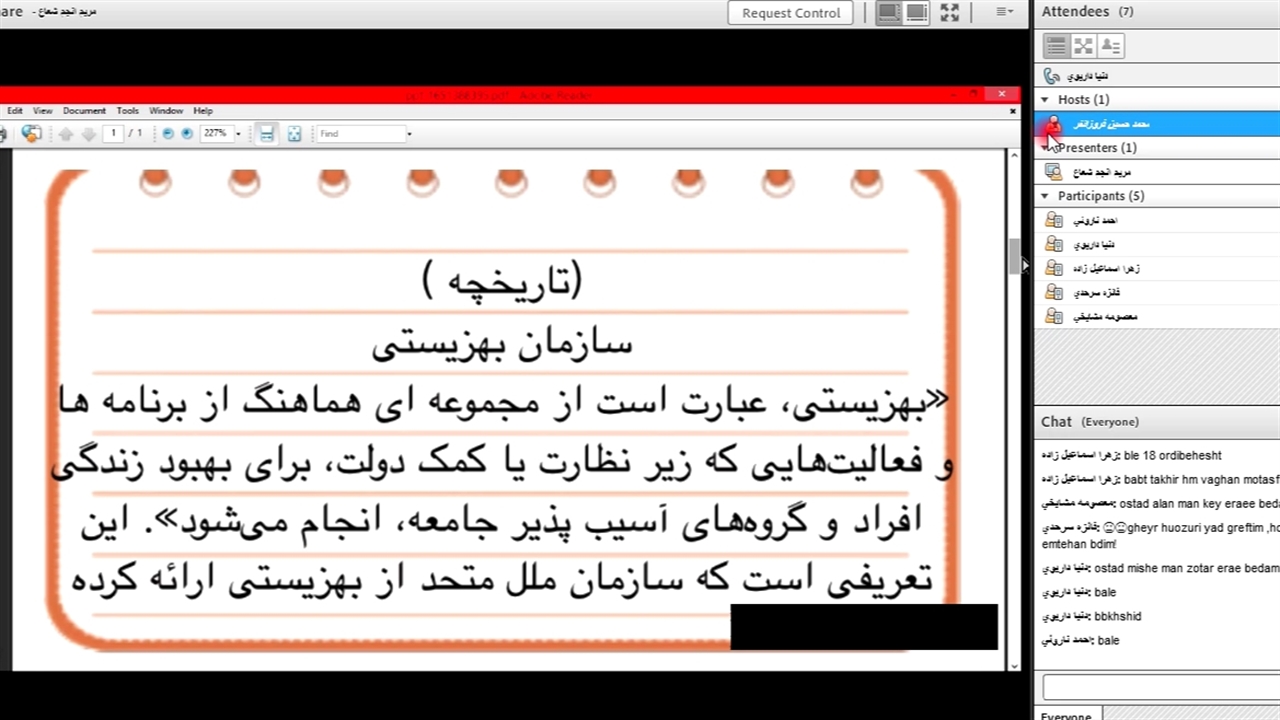
Task: Go to previous page arrow
Action: coord(66,134)
